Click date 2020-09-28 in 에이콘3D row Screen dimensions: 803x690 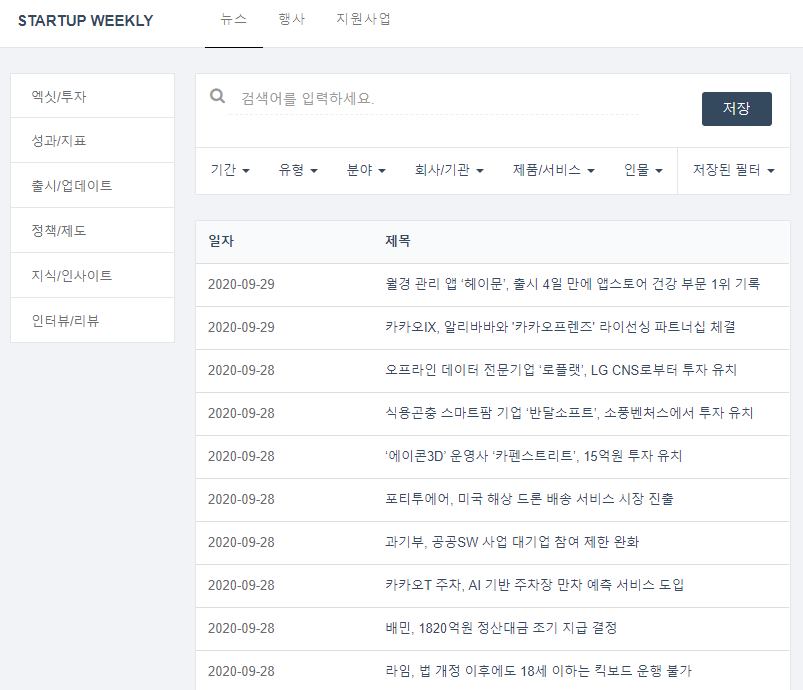tap(241, 457)
